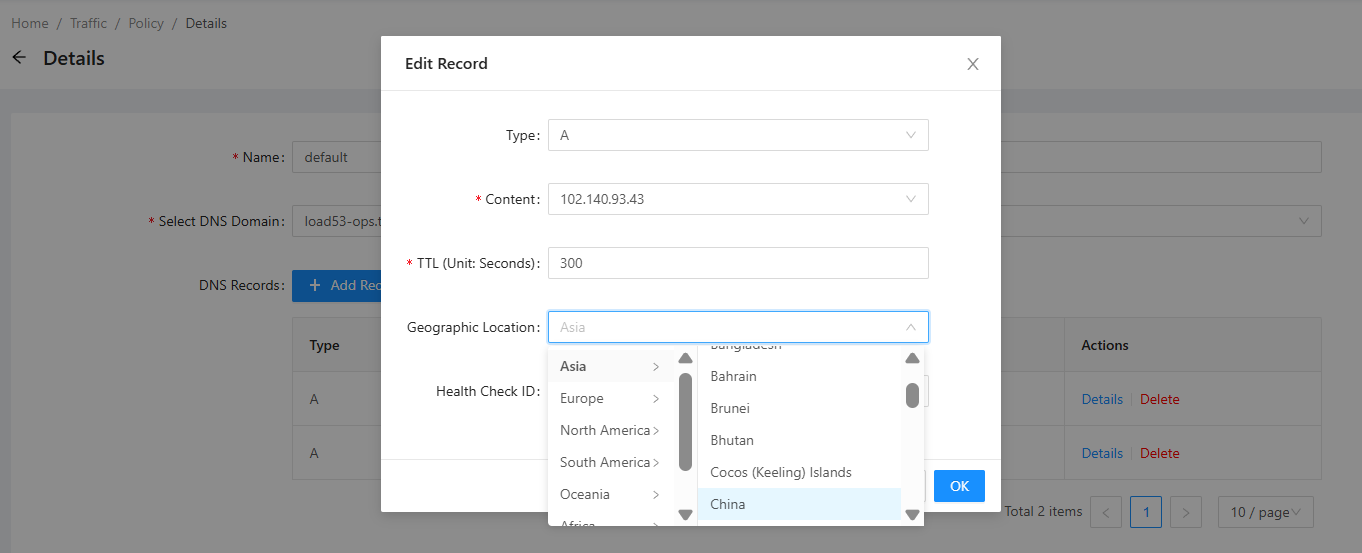The width and height of the screenshot is (1362, 553).
Task: Open the South America submenu
Action: coord(608,462)
